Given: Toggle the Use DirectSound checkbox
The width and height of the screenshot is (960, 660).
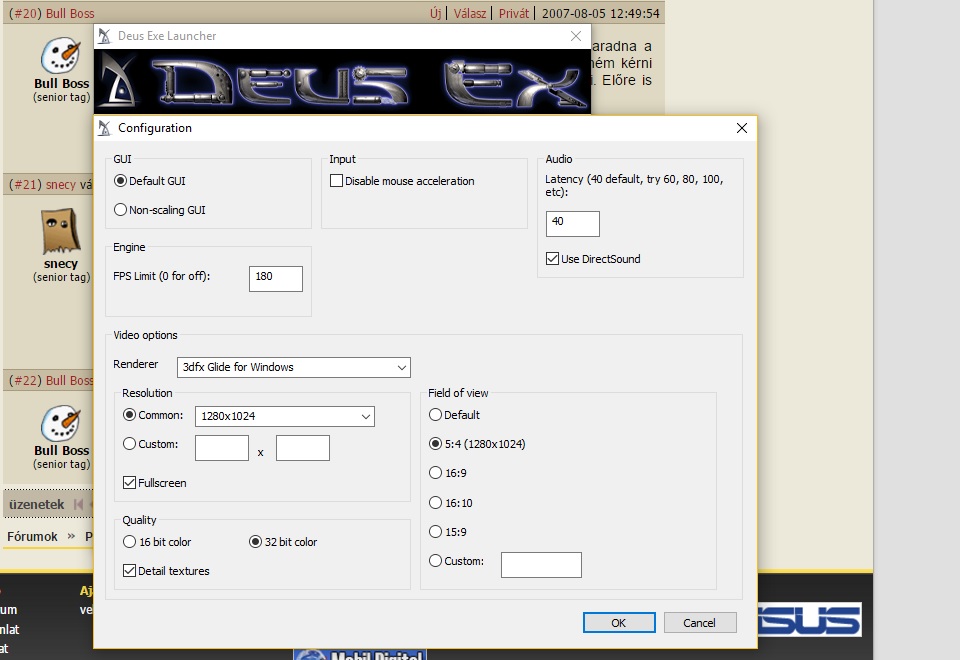Looking at the screenshot, I should tap(552, 258).
